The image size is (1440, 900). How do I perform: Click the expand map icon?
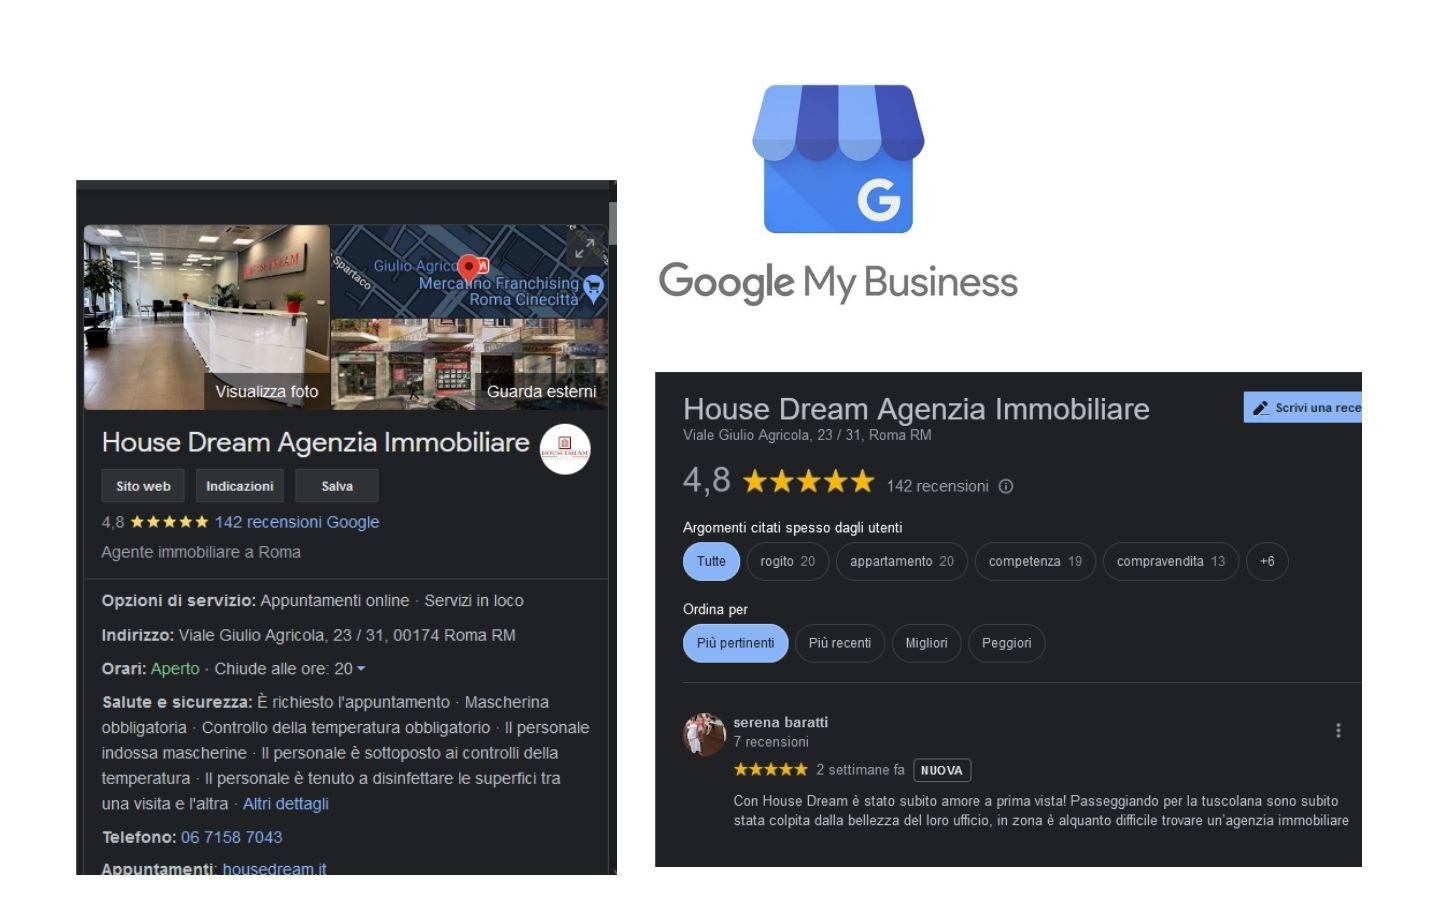(585, 246)
